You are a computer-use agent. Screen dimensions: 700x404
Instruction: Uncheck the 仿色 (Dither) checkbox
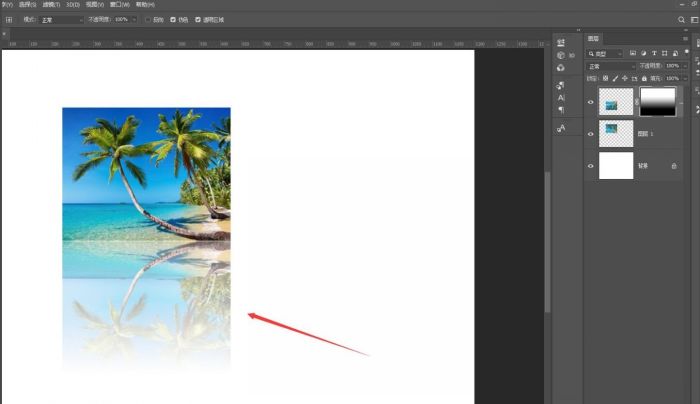[x=174, y=19]
